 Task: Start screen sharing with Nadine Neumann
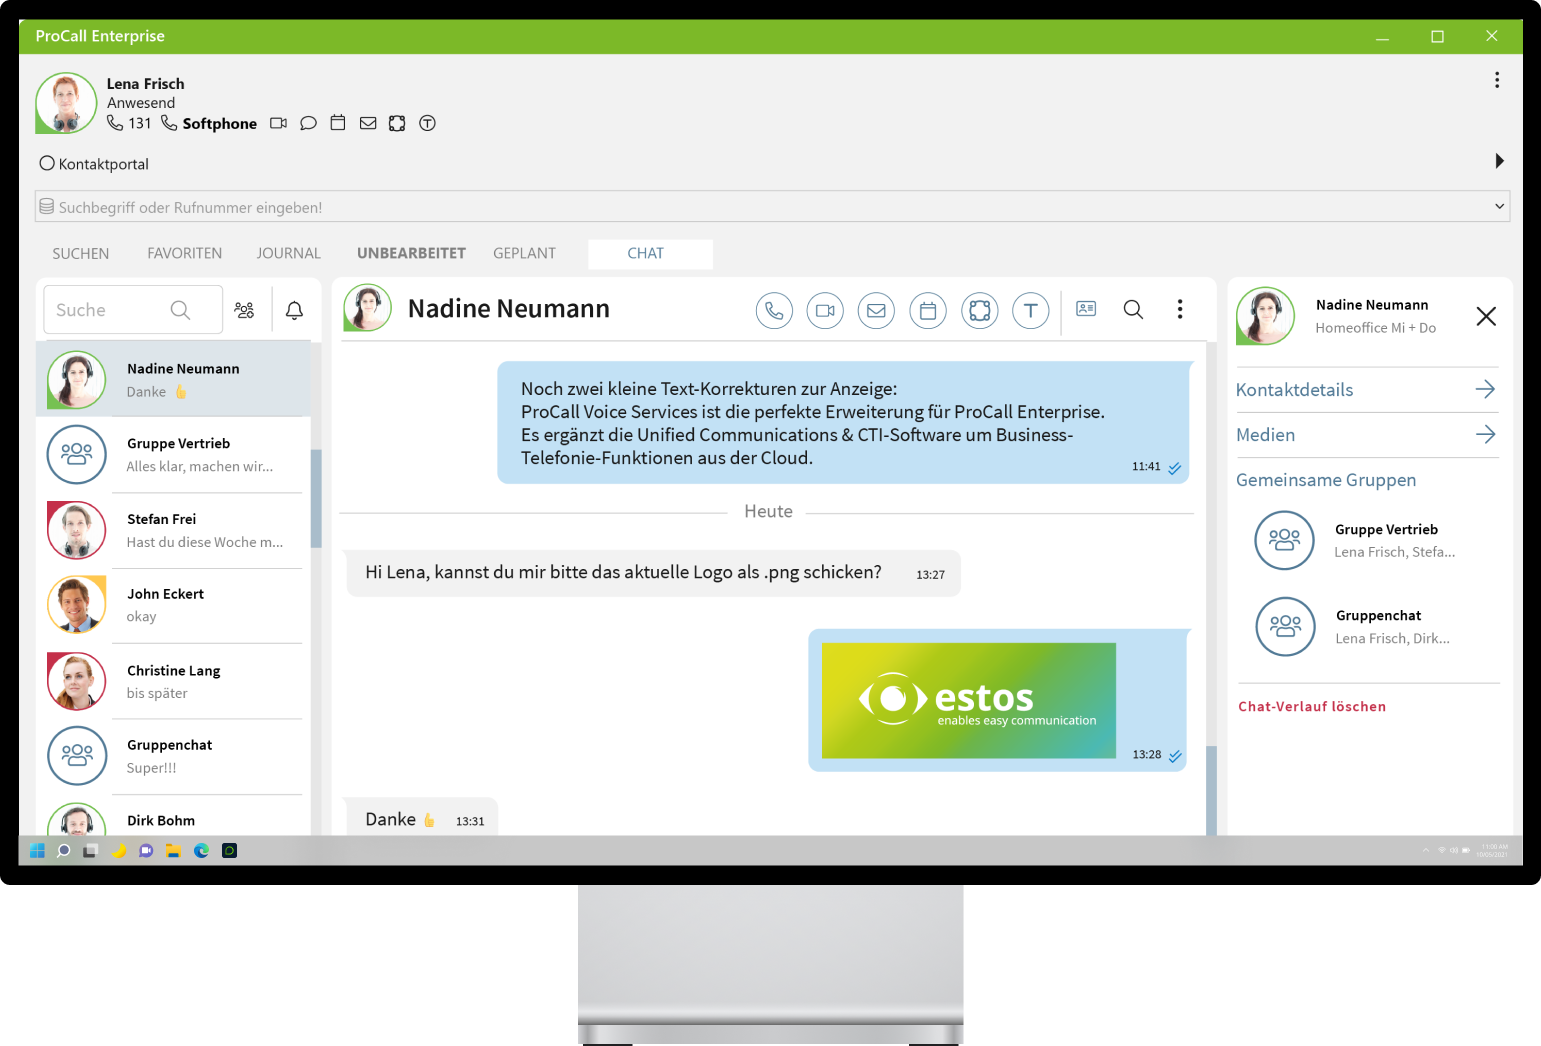click(980, 310)
